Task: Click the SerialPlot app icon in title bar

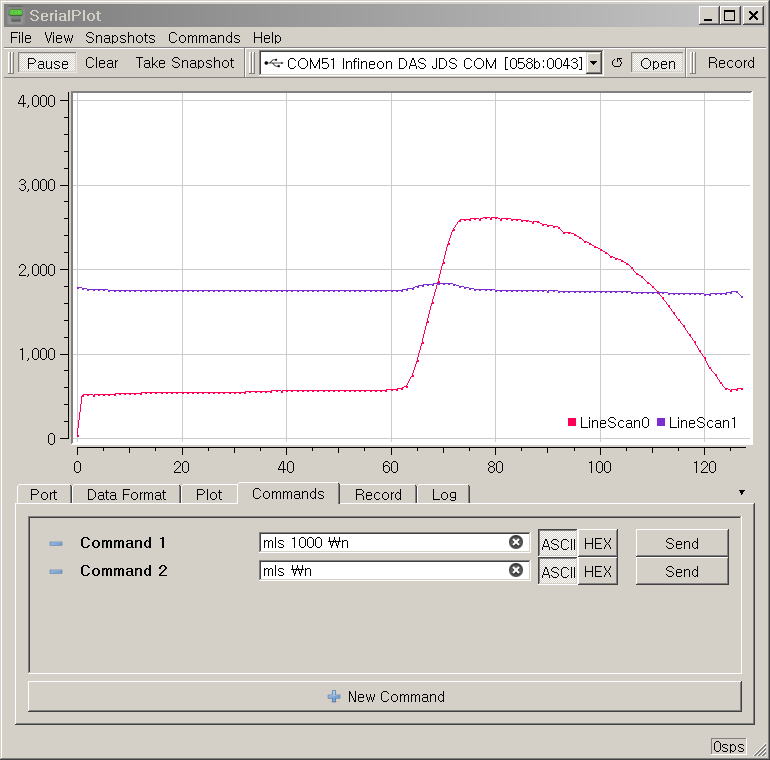Action: [16, 16]
